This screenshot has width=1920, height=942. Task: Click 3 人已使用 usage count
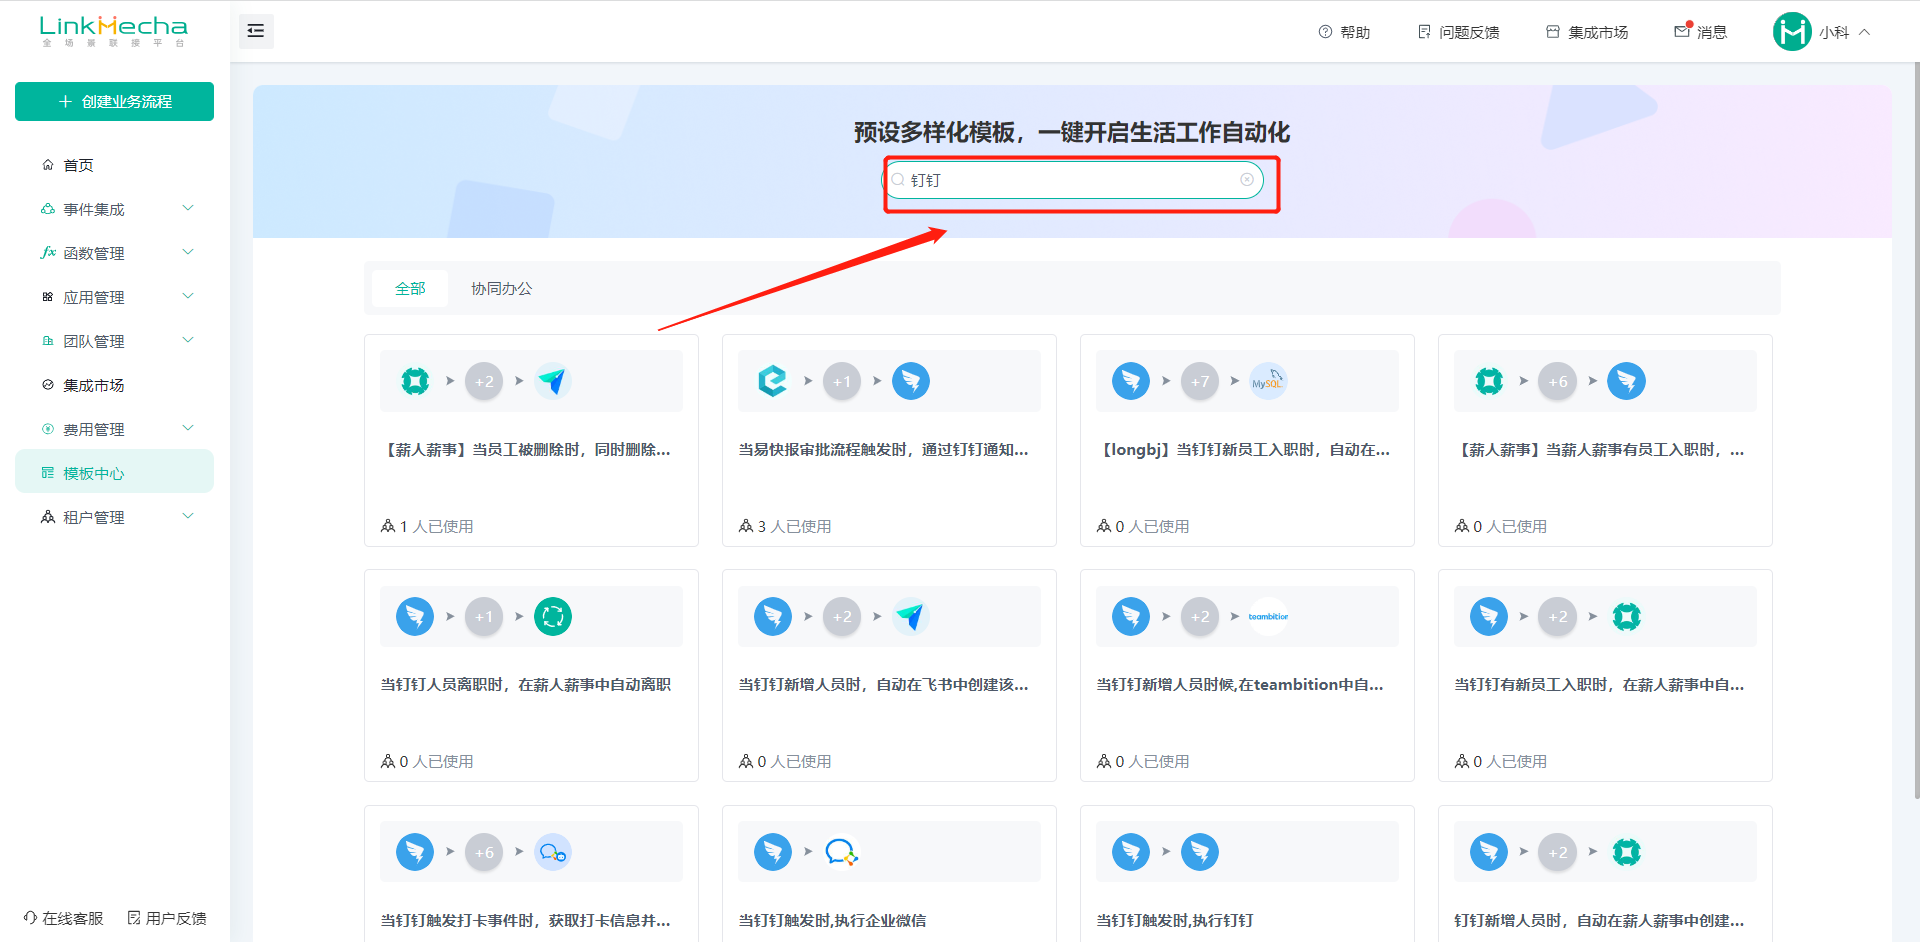(x=785, y=526)
